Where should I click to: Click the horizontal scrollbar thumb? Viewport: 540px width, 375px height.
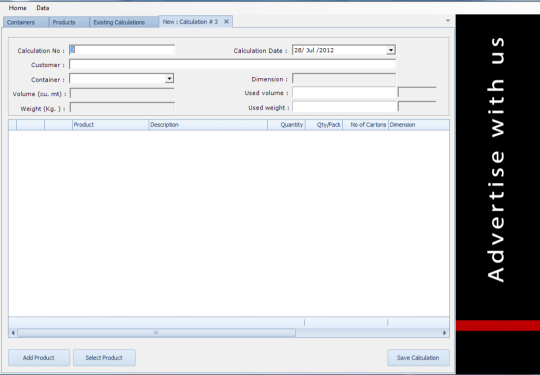[156, 333]
